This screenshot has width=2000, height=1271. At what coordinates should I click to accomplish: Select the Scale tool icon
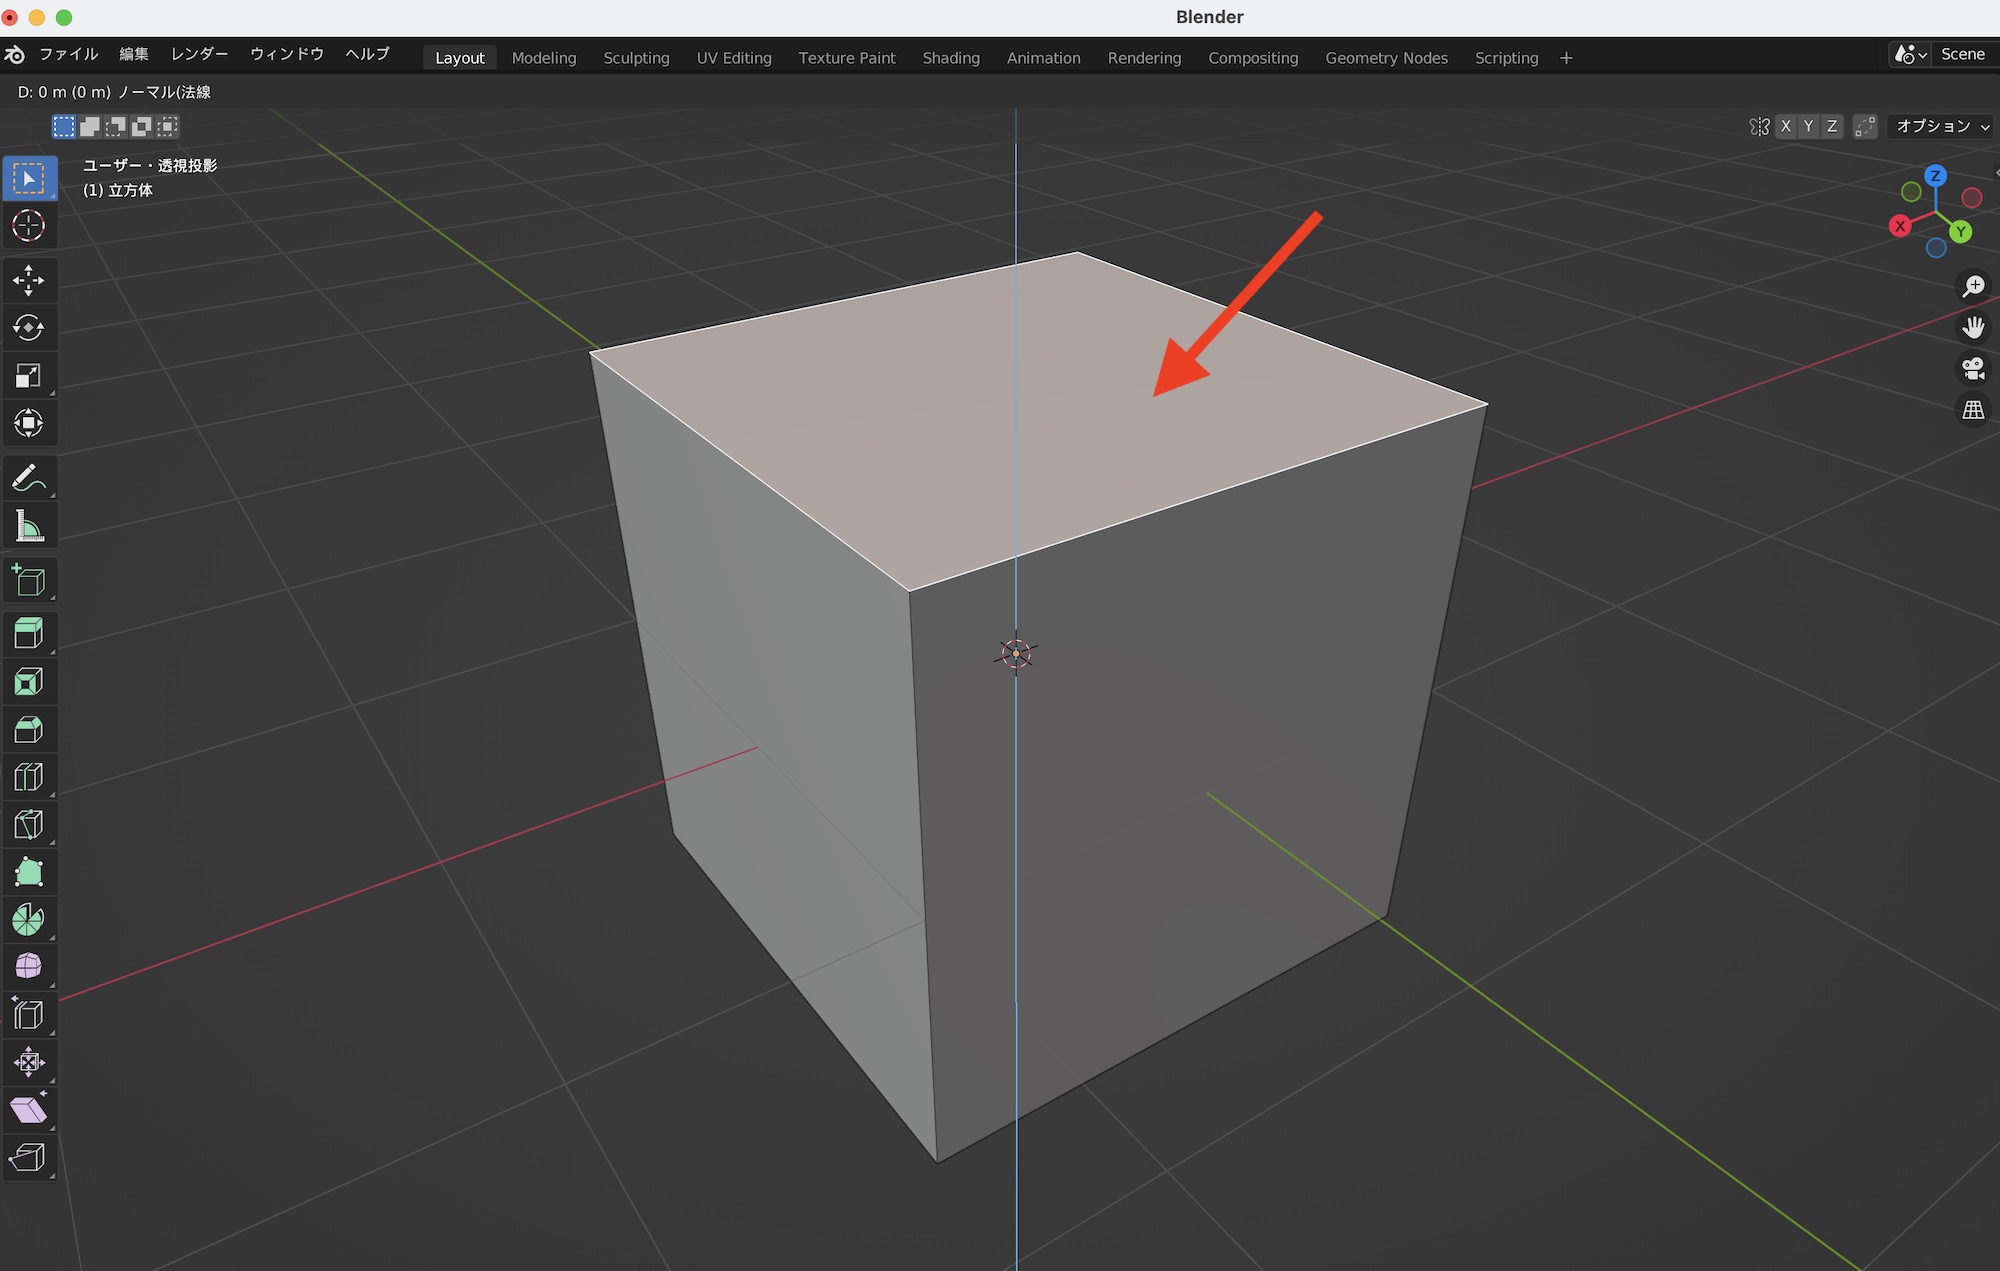[x=28, y=376]
